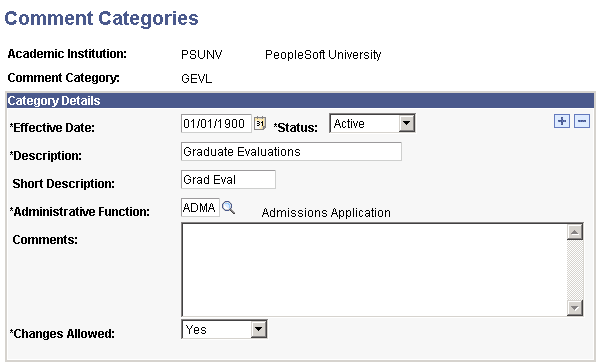The image size is (602, 362).
Task: Click the Status dropdown arrow button
Action: pyautogui.click(x=406, y=123)
